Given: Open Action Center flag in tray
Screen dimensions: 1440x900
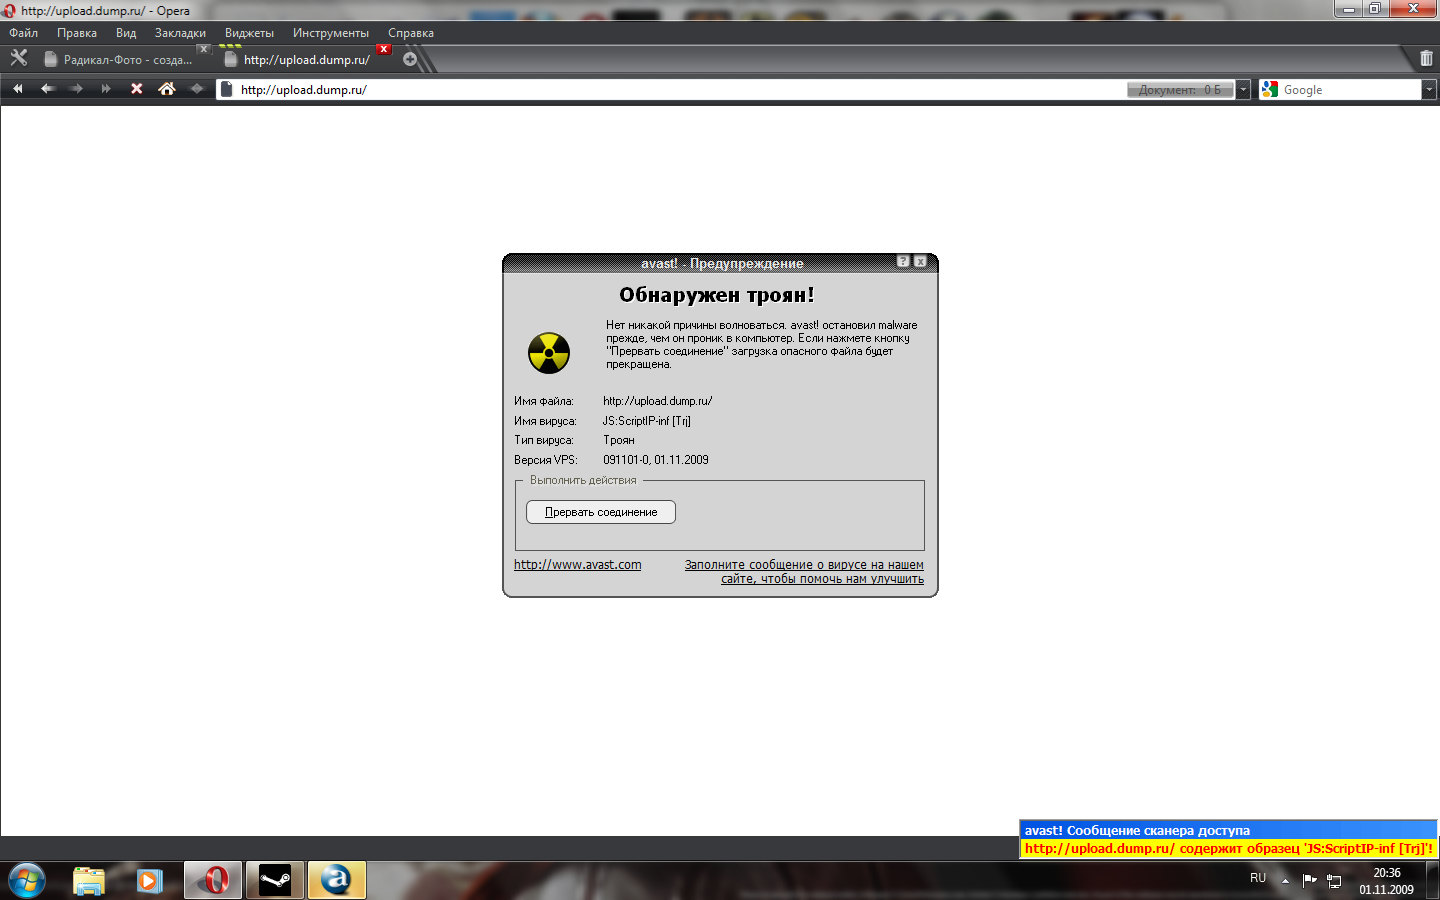Looking at the screenshot, I should click(x=1309, y=880).
